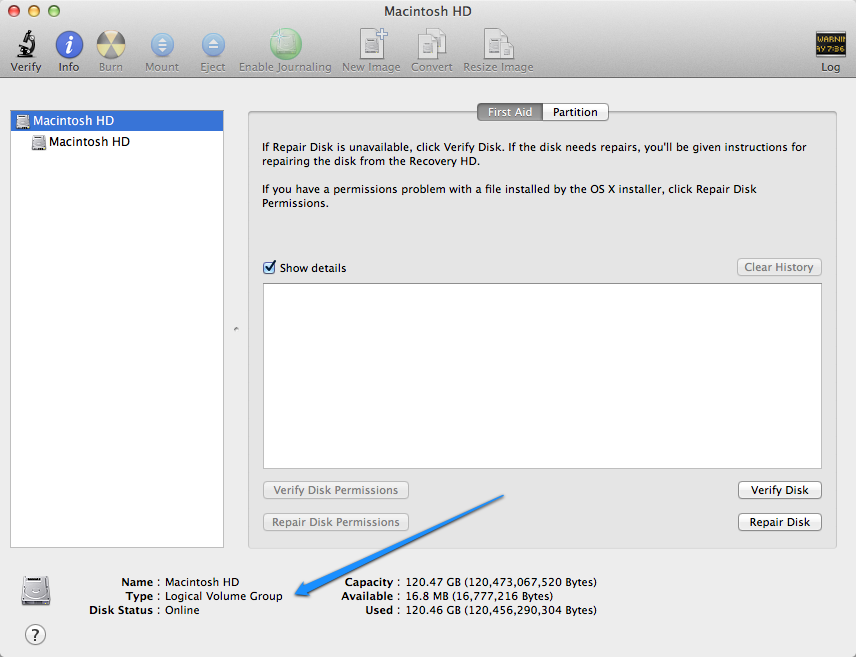The image size is (856, 657).
Task: Click the Verify Disk Permissions button
Action: coord(336,490)
